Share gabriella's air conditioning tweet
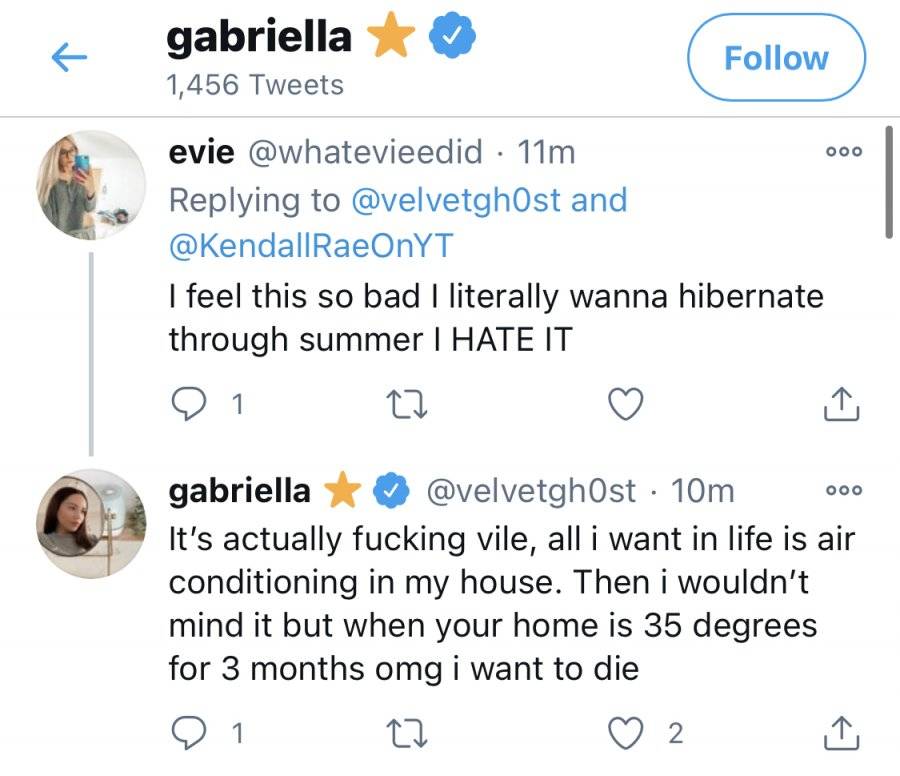Screen dimensions: 900x776 [841, 733]
